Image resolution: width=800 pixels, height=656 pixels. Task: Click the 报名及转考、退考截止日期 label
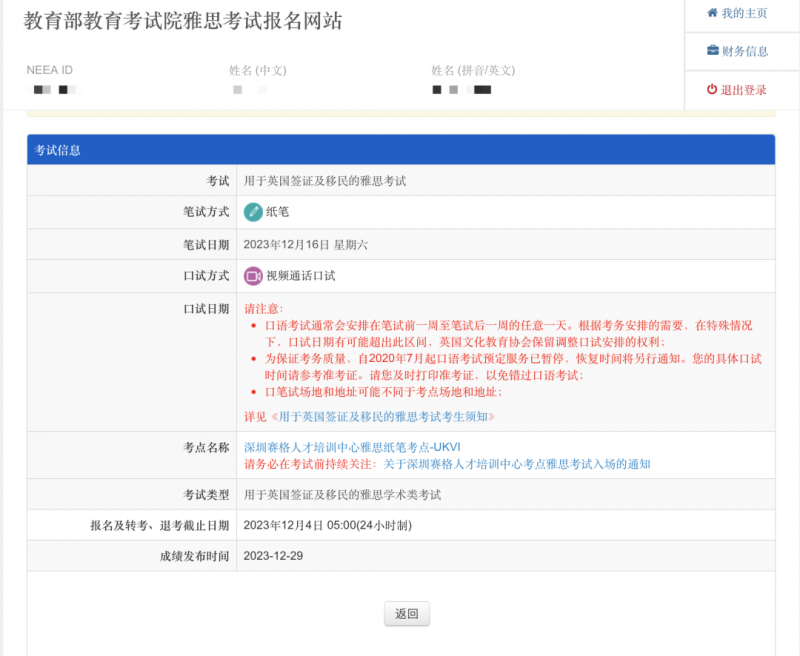pos(160,525)
